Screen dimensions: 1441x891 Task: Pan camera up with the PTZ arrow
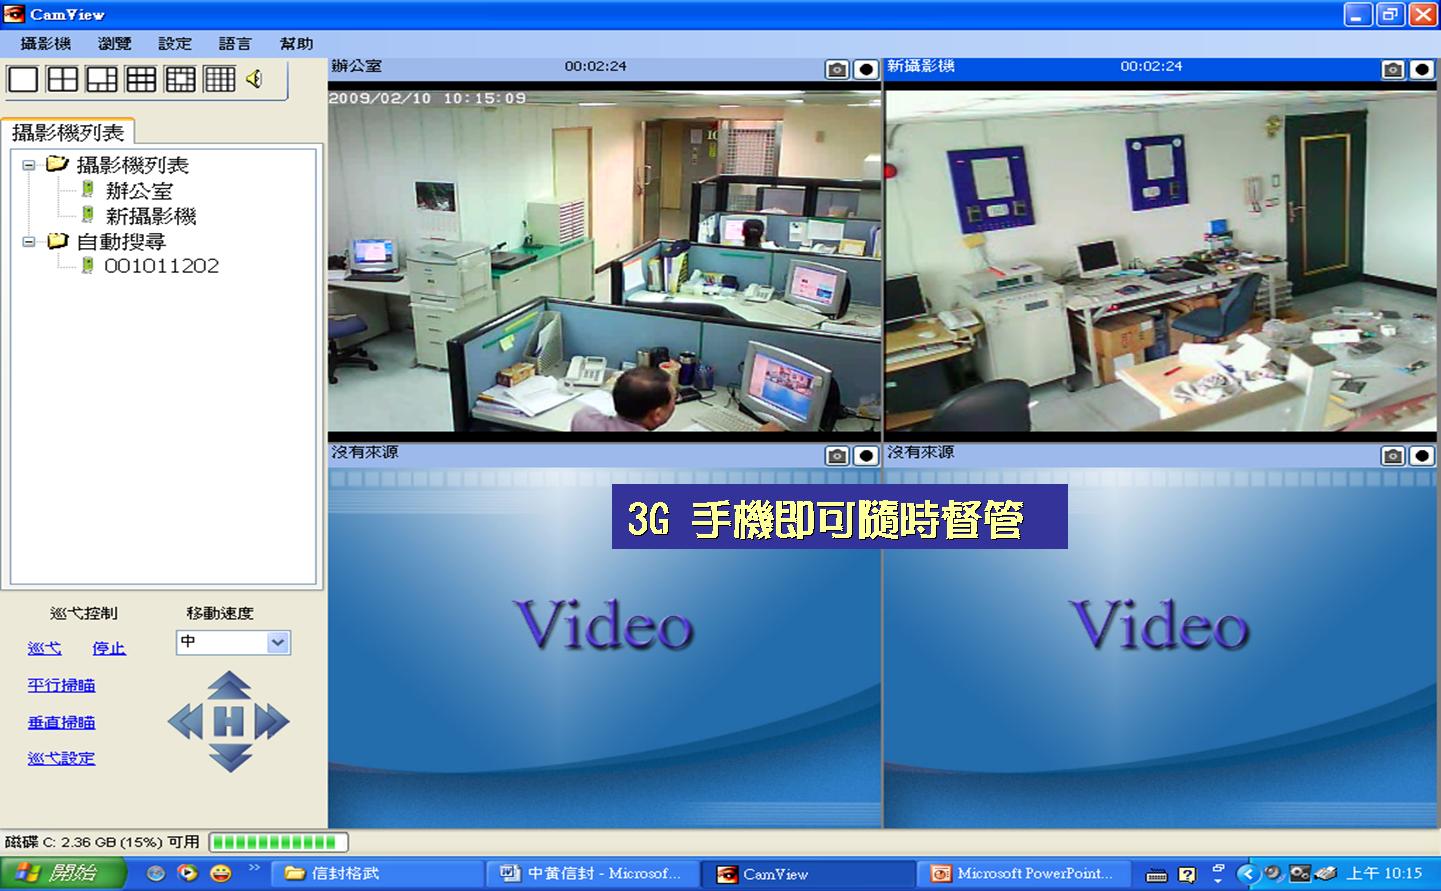click(x=229, y=685)
